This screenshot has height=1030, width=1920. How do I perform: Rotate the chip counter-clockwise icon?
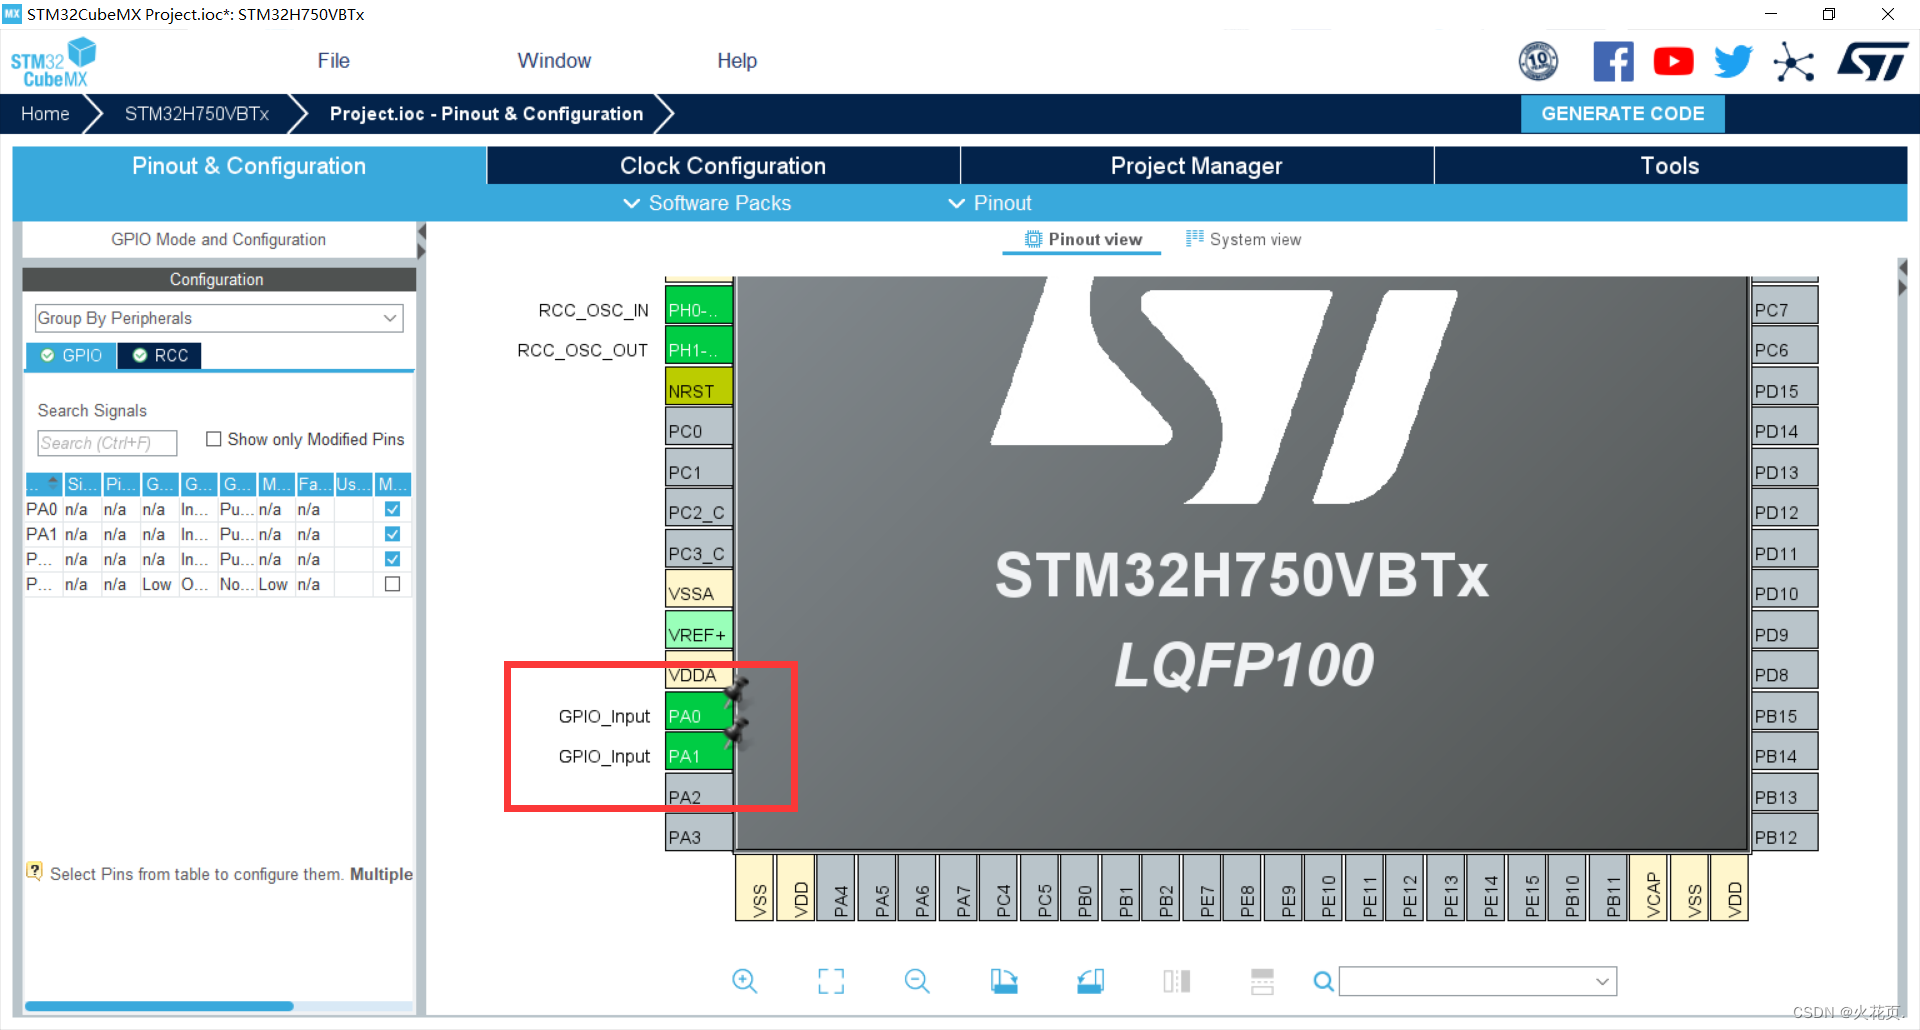pyautogui.click(x=1091, y=981)
